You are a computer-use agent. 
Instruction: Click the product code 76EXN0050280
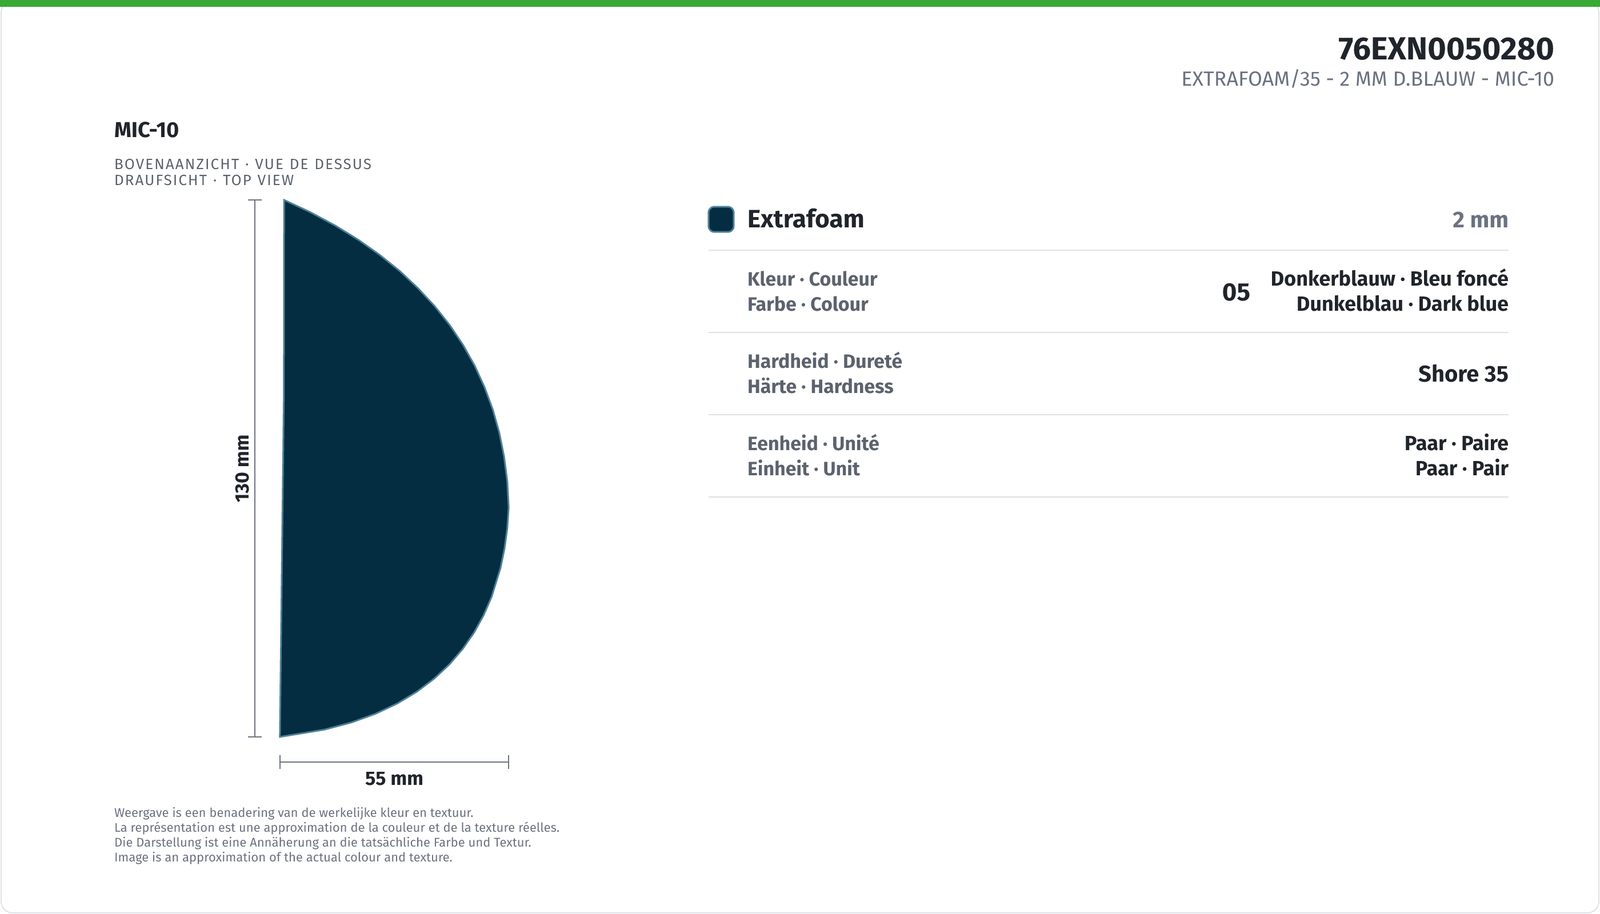point(1445,49)
